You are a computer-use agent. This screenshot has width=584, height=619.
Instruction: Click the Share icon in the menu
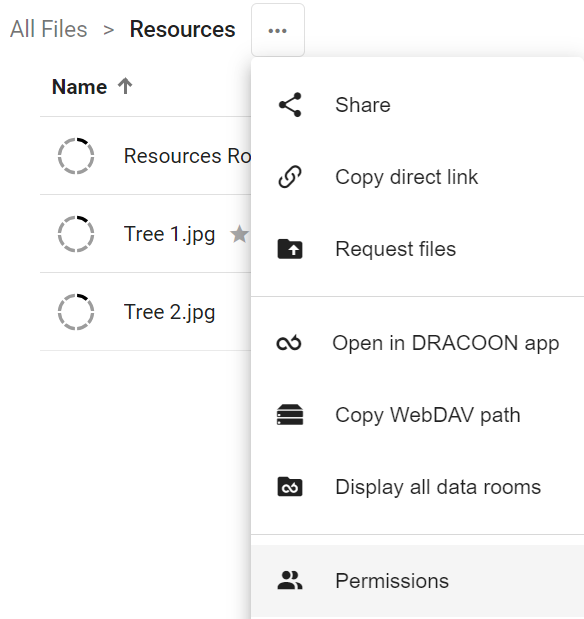(290, 105)
